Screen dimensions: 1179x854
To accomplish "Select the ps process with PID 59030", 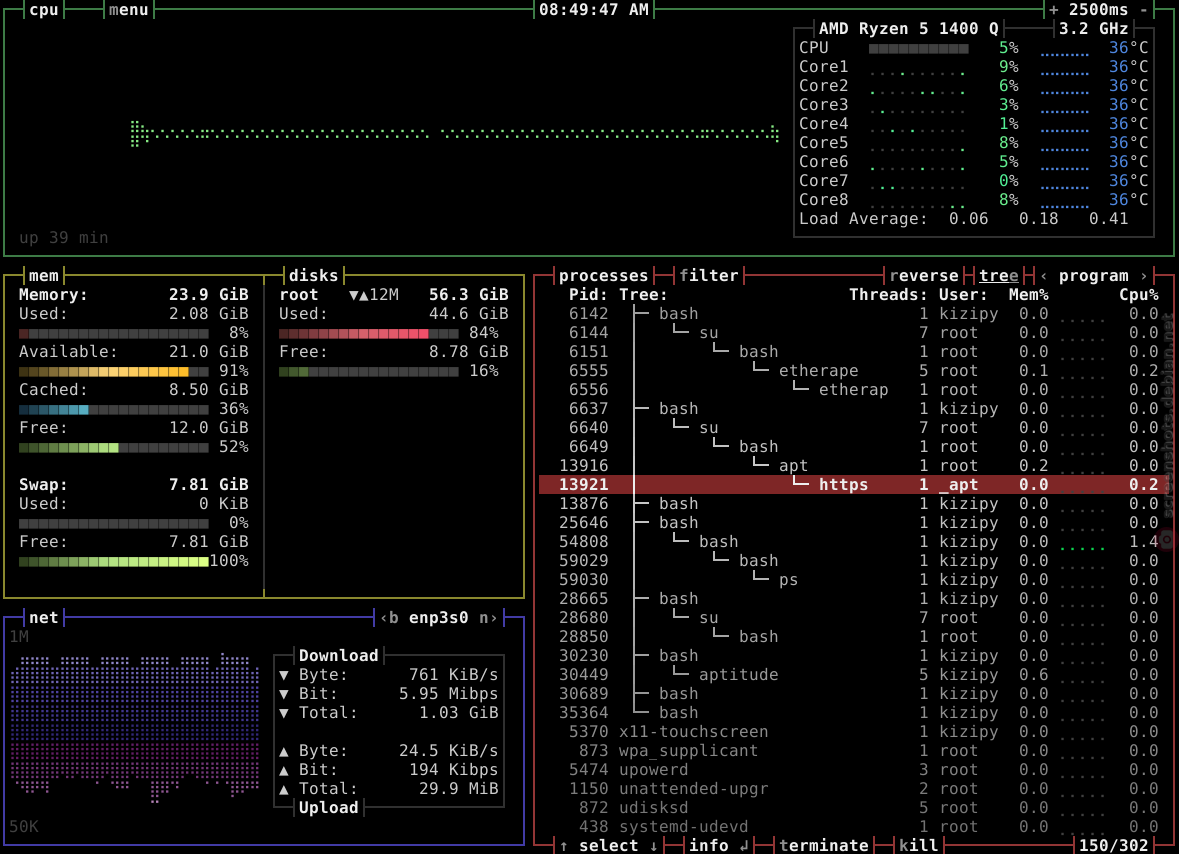I will 849,580.
